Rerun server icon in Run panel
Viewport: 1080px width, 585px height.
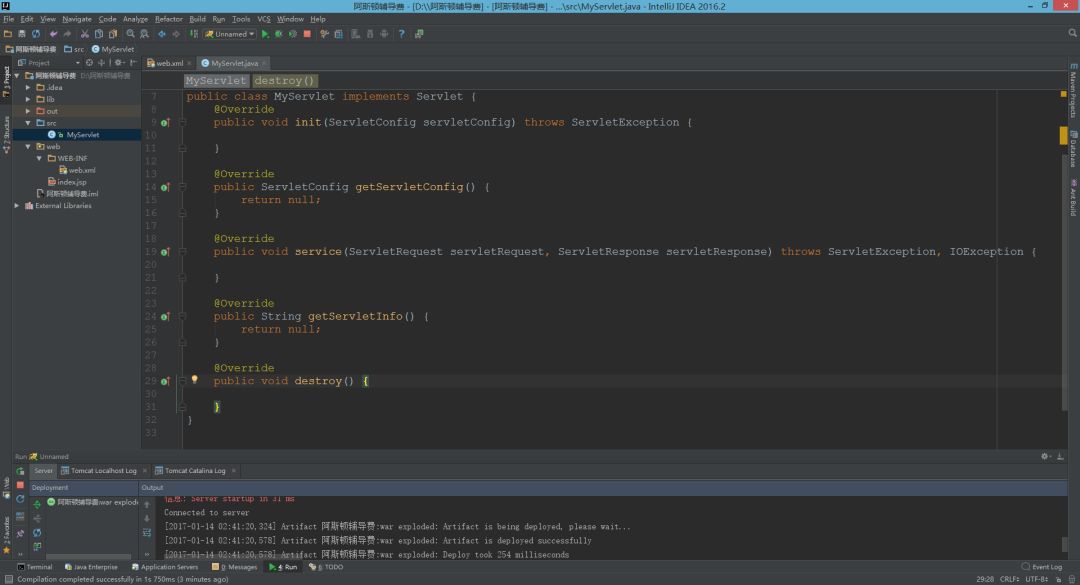(20, 471)
